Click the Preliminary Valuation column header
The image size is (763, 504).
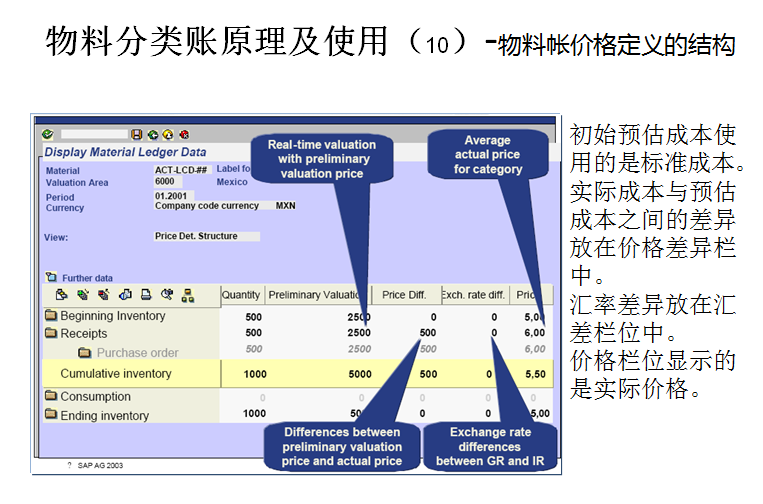pyautogui.click(x=316, y=295)
